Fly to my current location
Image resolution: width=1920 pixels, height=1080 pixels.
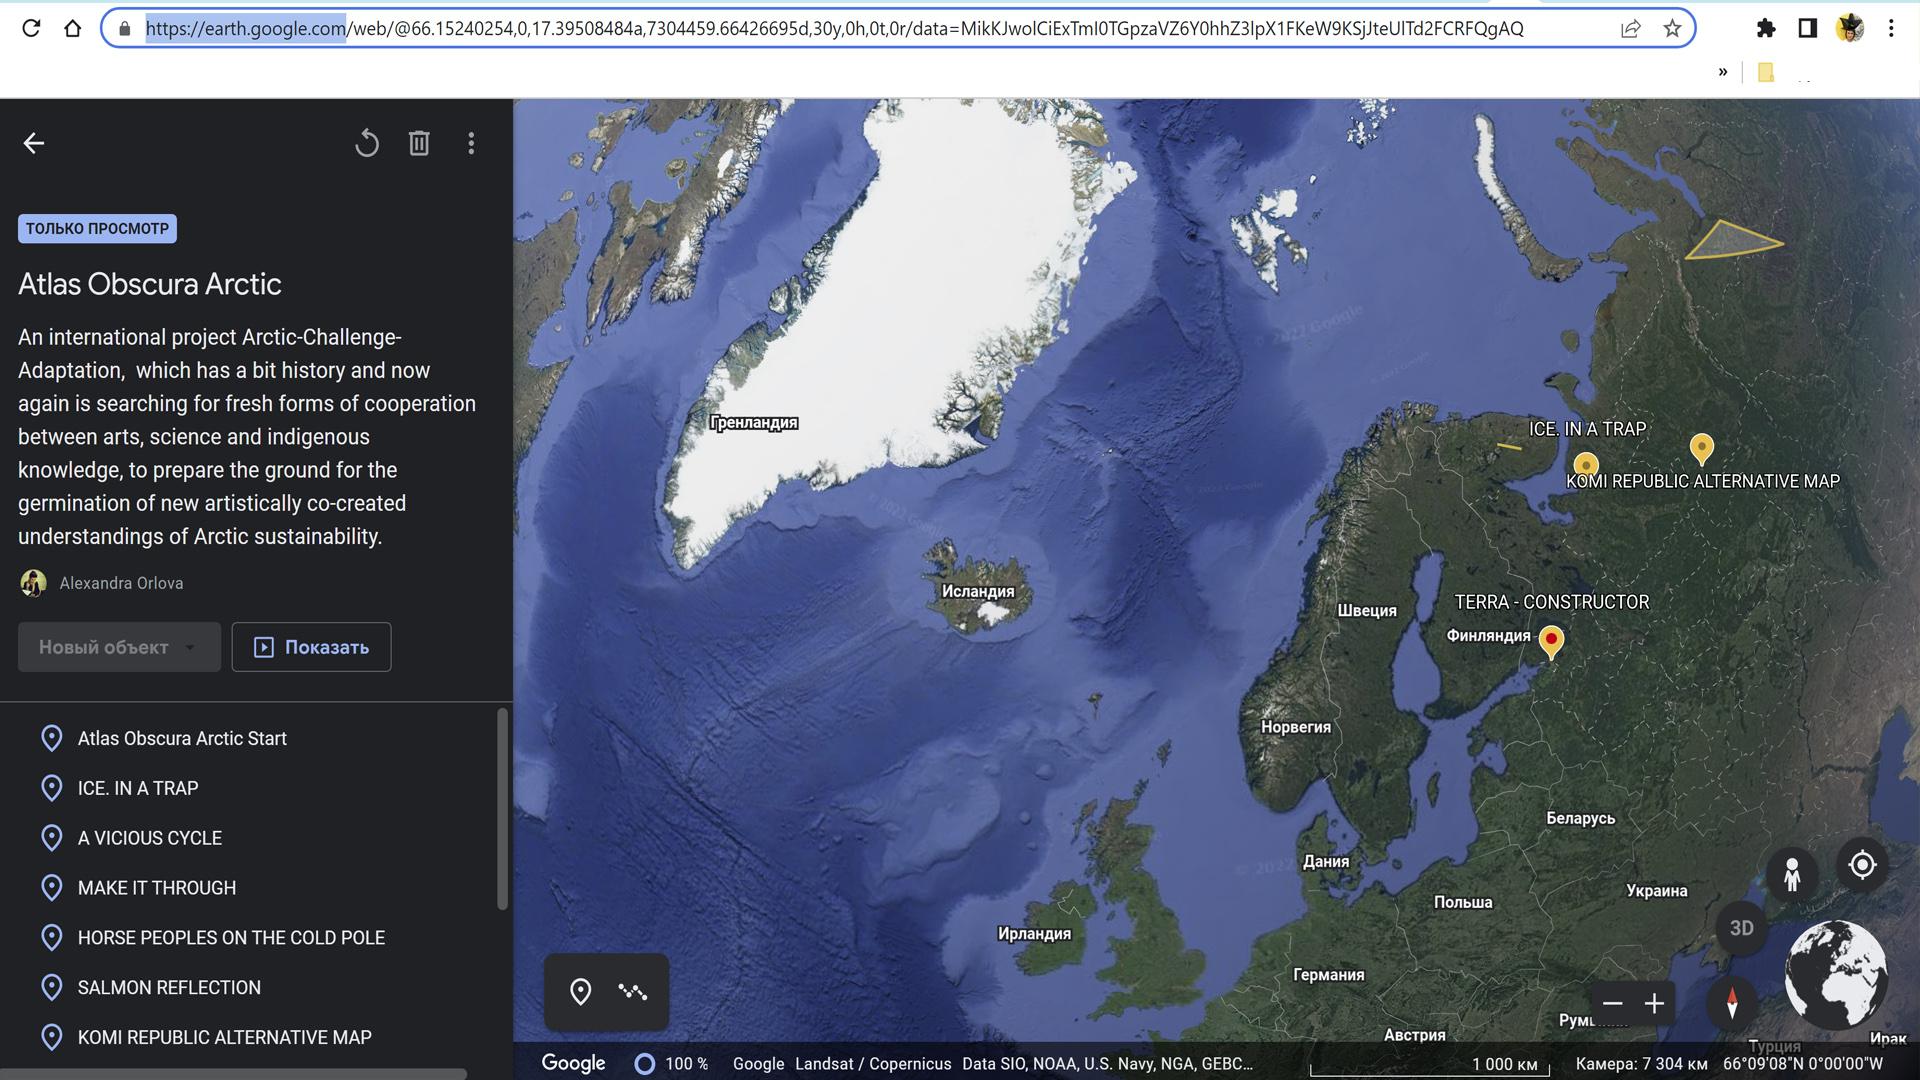[x=1862, y=865]
